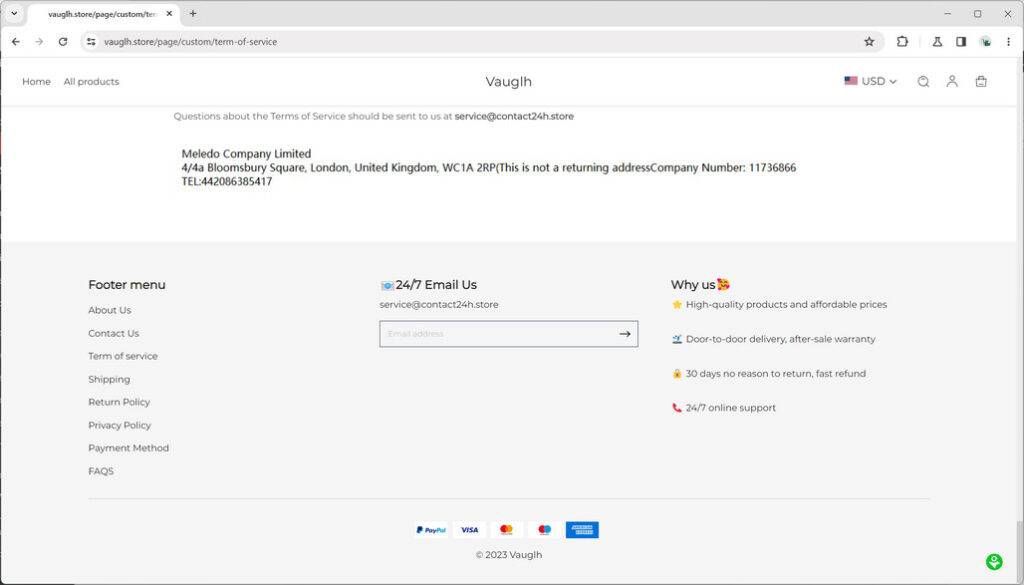Open the FAQS footer link
Viewport: 1024px width, 585px height.
101,470
